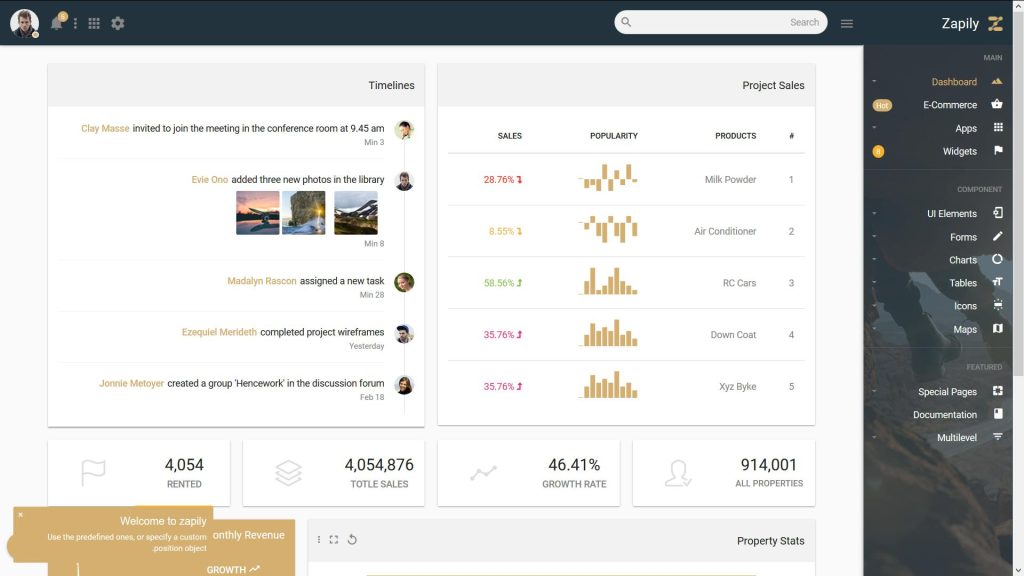Image resolution: width=1024 pixels, height=576 pixels.
Task: Open the notifications bell icon
Action: coord(57,23)
